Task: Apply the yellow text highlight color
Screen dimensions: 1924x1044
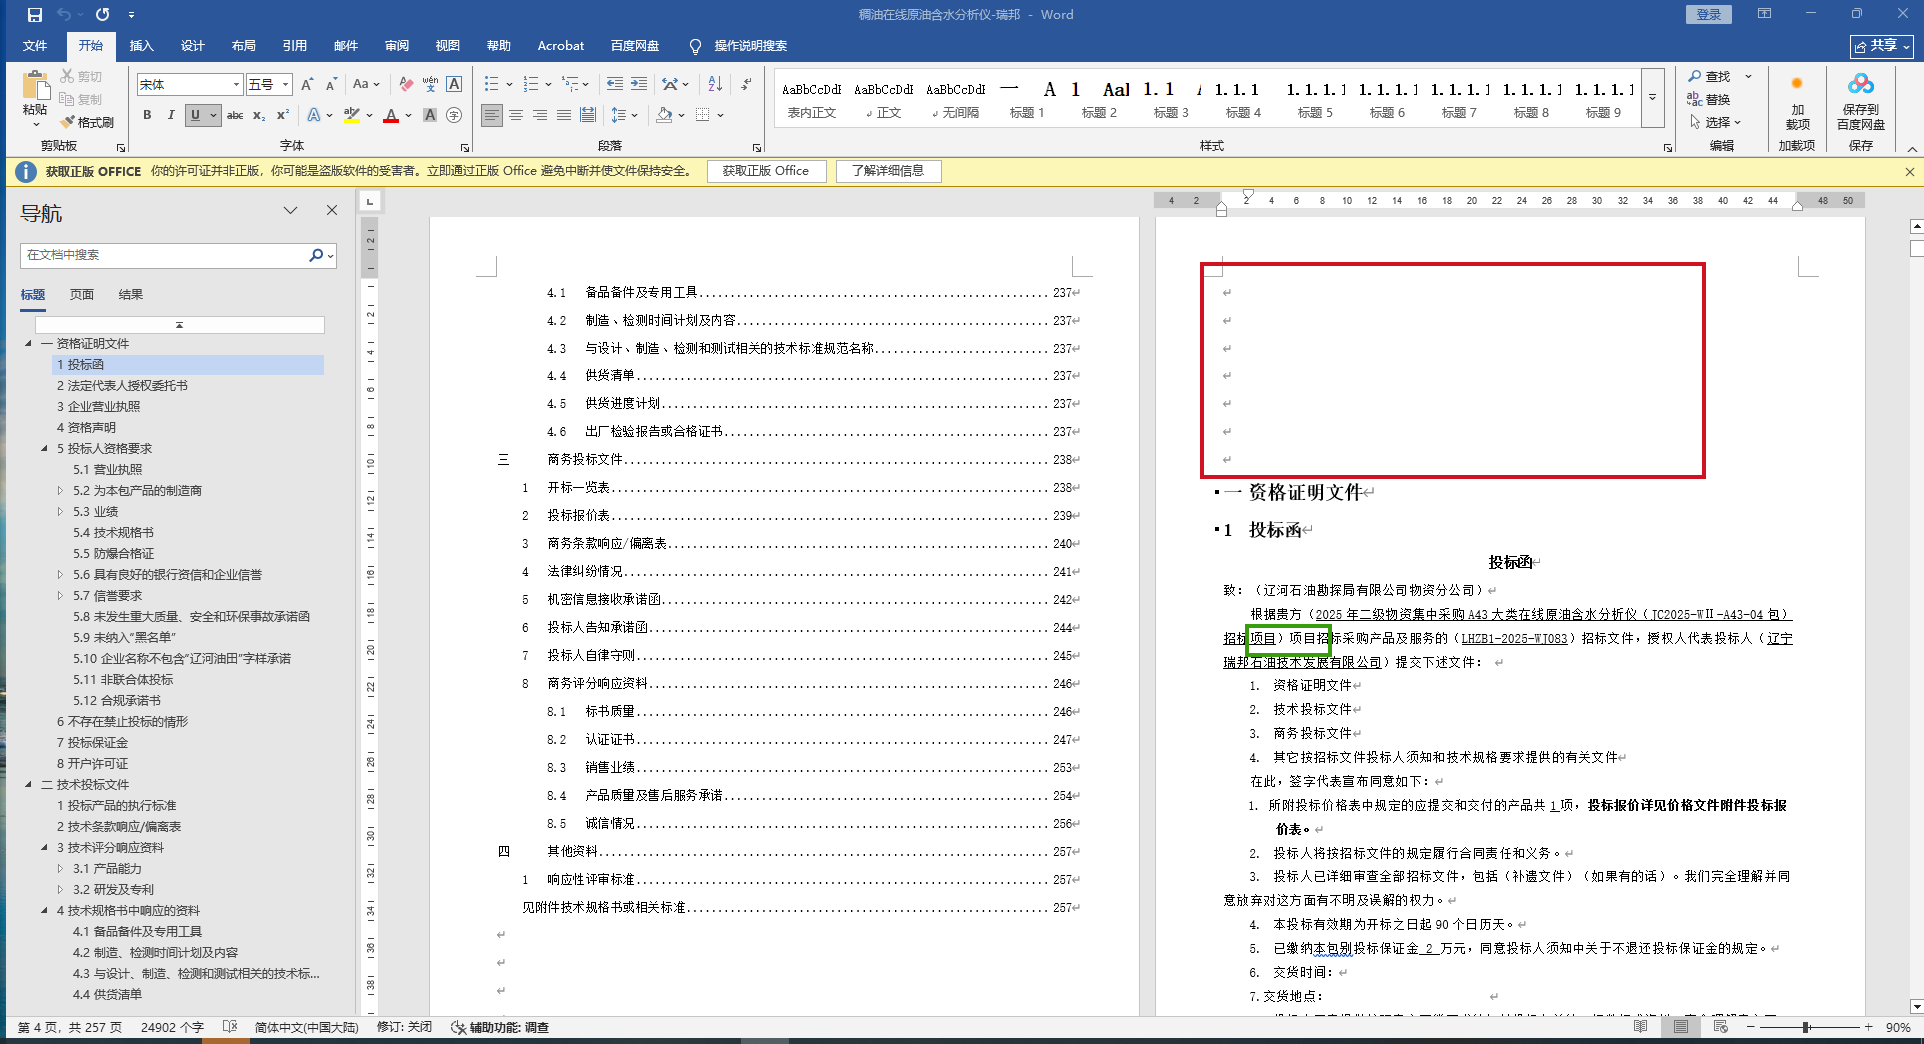Action: click(x=351, y=115)
